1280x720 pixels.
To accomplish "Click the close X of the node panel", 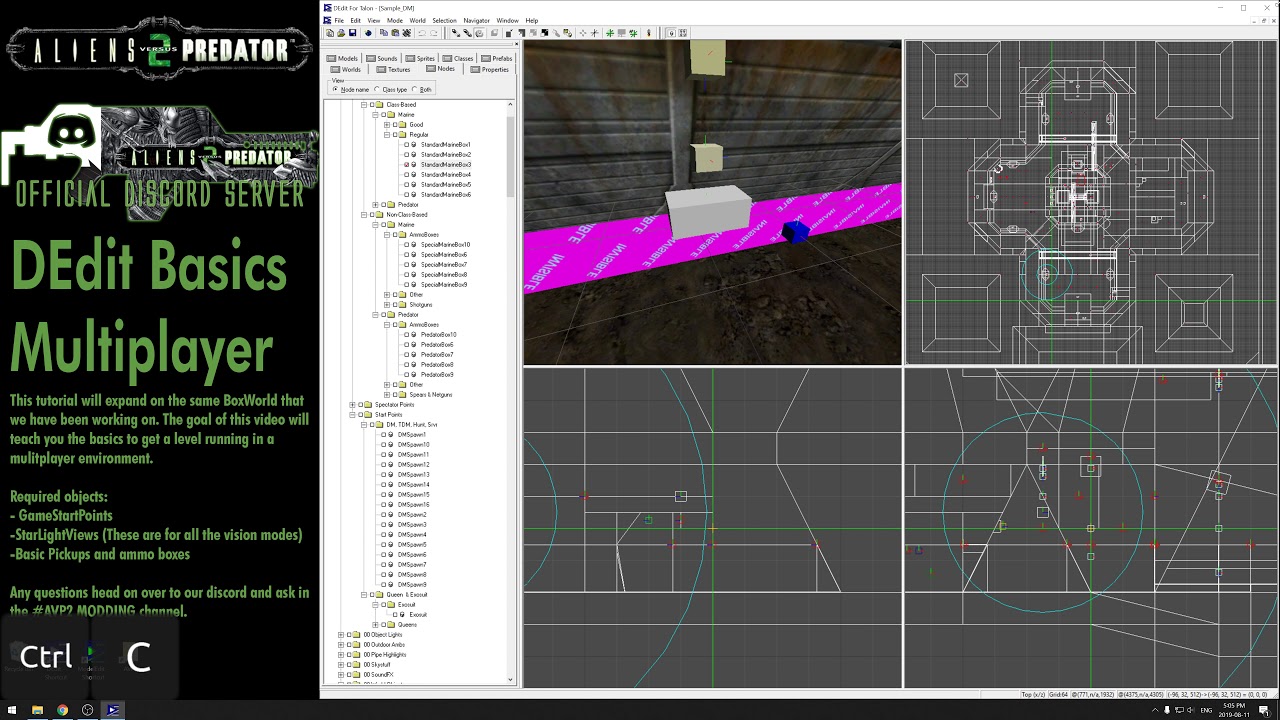I will point(517,44).
